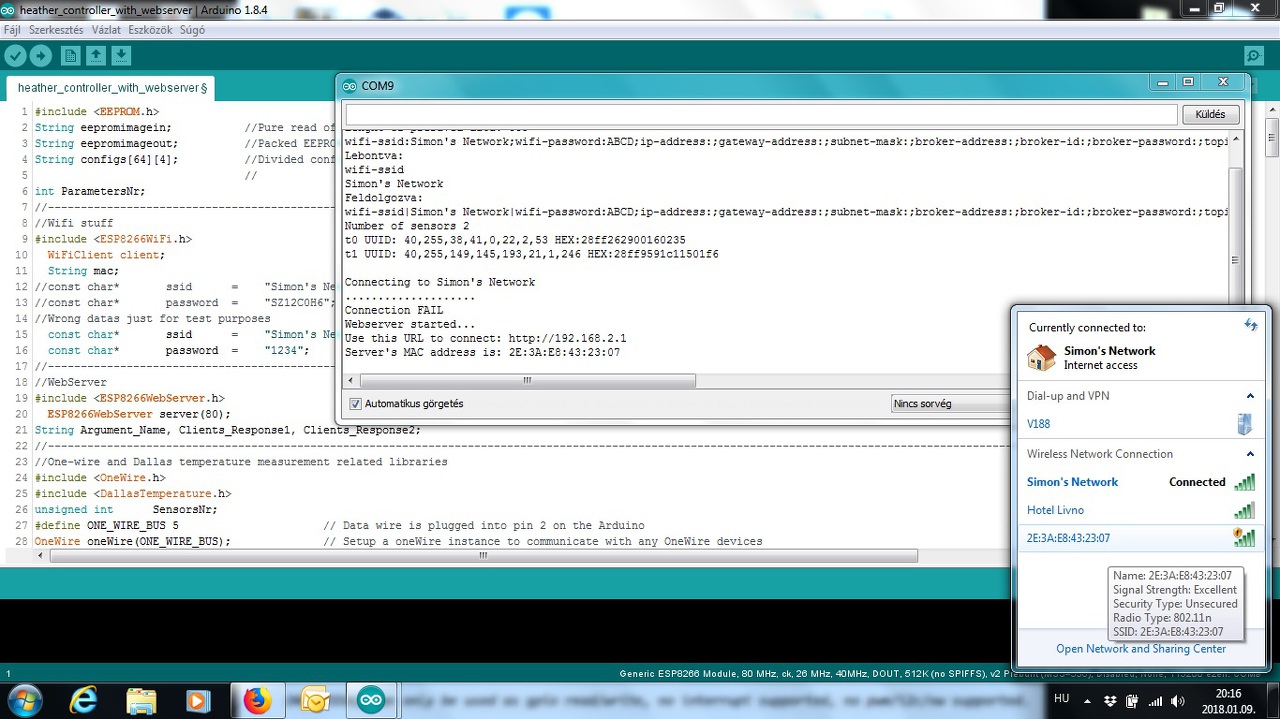This screenshot has height=719, width=1280.
Task: Switch to Firefox on the taskbar
Action: (257, 701)
